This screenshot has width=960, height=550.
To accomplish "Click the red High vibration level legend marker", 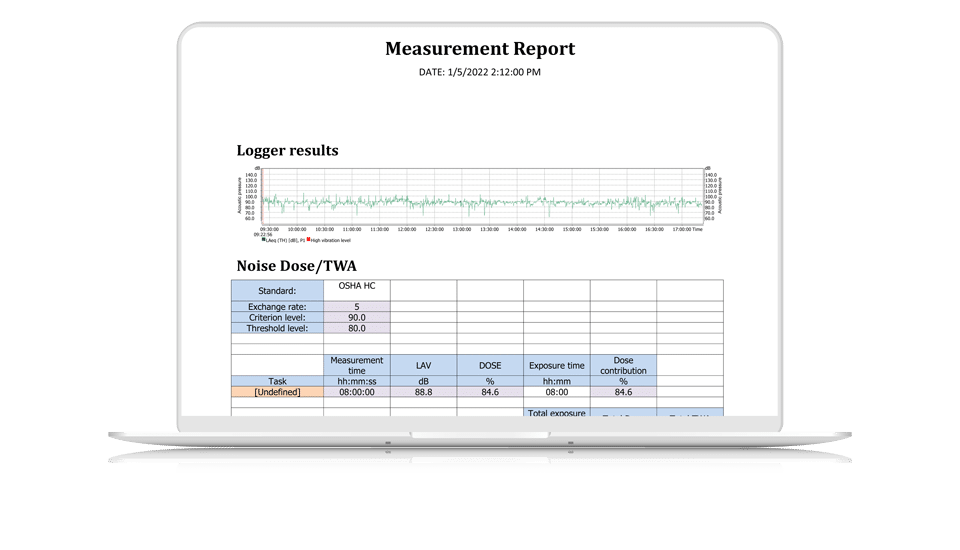I will [x=309, y=240].
